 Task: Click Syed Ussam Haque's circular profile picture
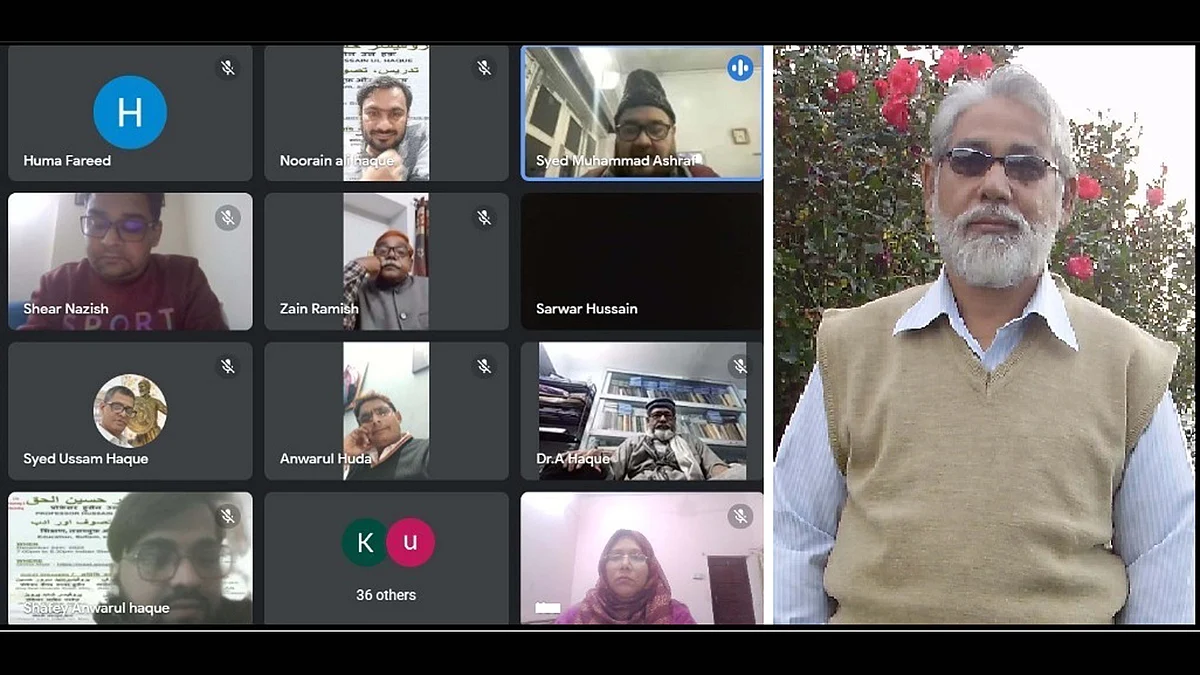point(130,410)
